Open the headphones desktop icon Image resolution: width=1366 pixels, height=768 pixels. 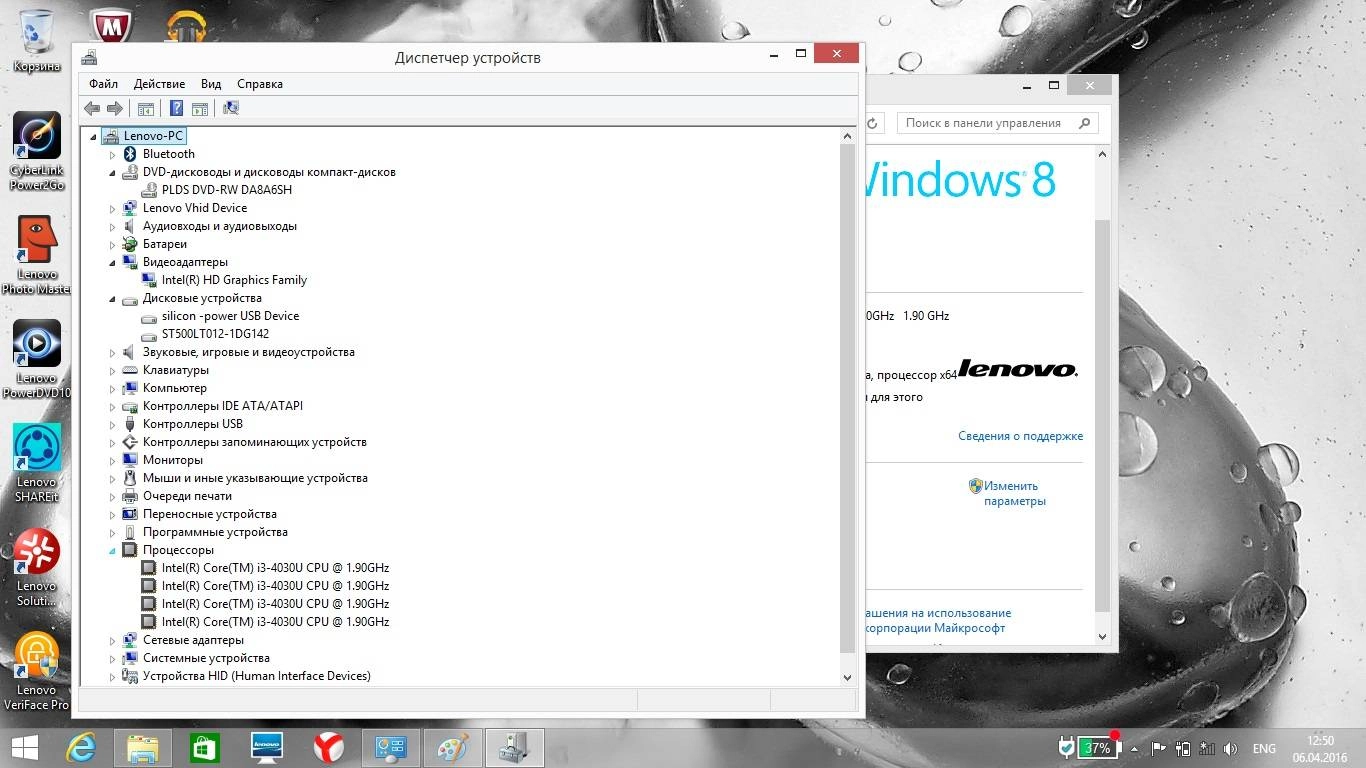[186, 28]
